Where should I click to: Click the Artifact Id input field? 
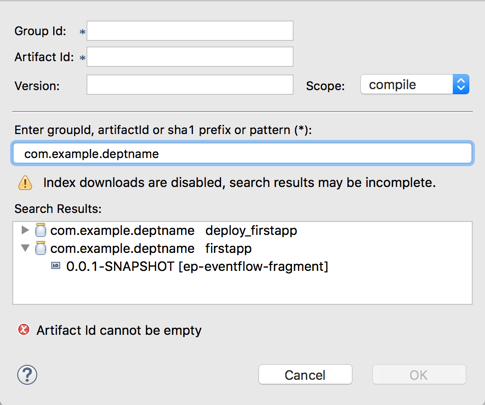click(x=190, y=57)
